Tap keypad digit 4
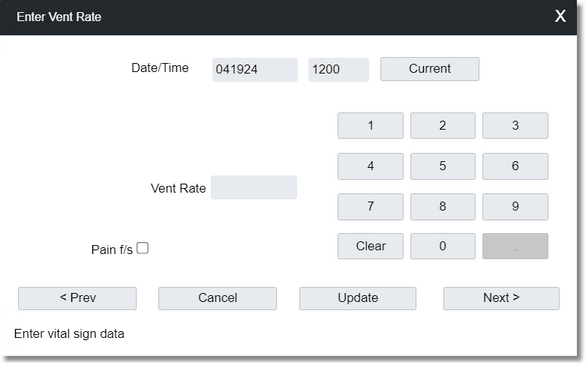Screen dimensions: 586x365 pyautogui.click(x=370, y=166)
